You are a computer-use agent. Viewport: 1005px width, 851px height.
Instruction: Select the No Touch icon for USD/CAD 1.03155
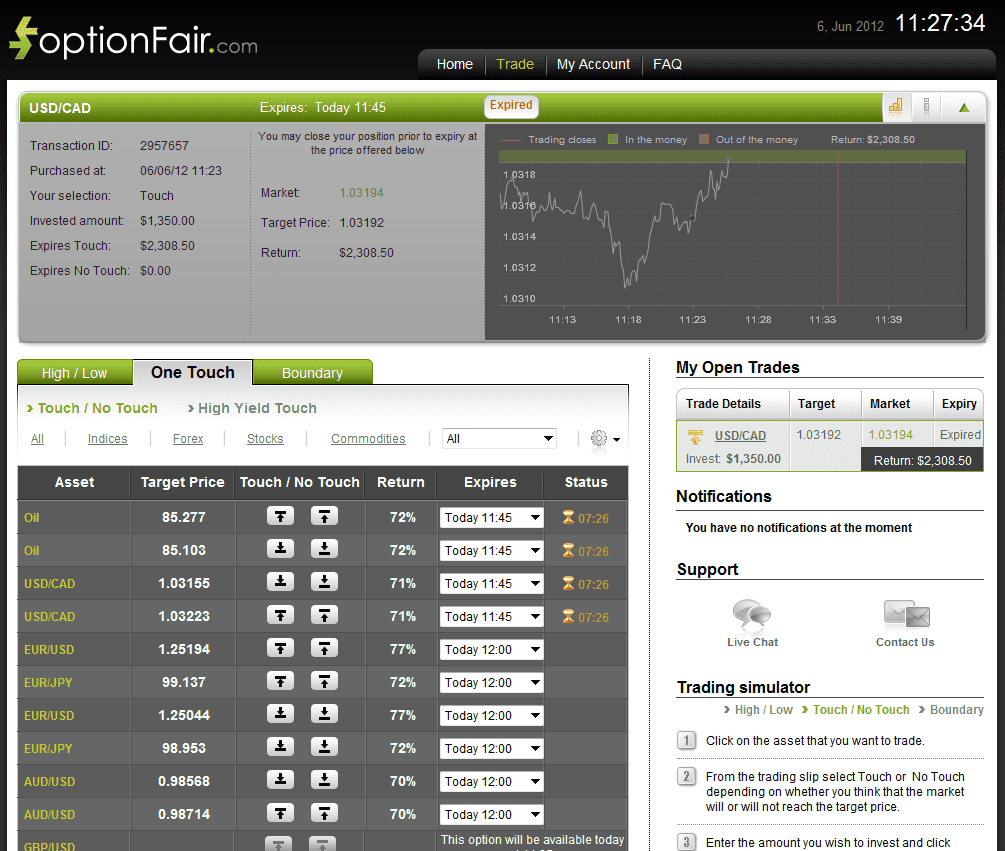tap(323, 583)
